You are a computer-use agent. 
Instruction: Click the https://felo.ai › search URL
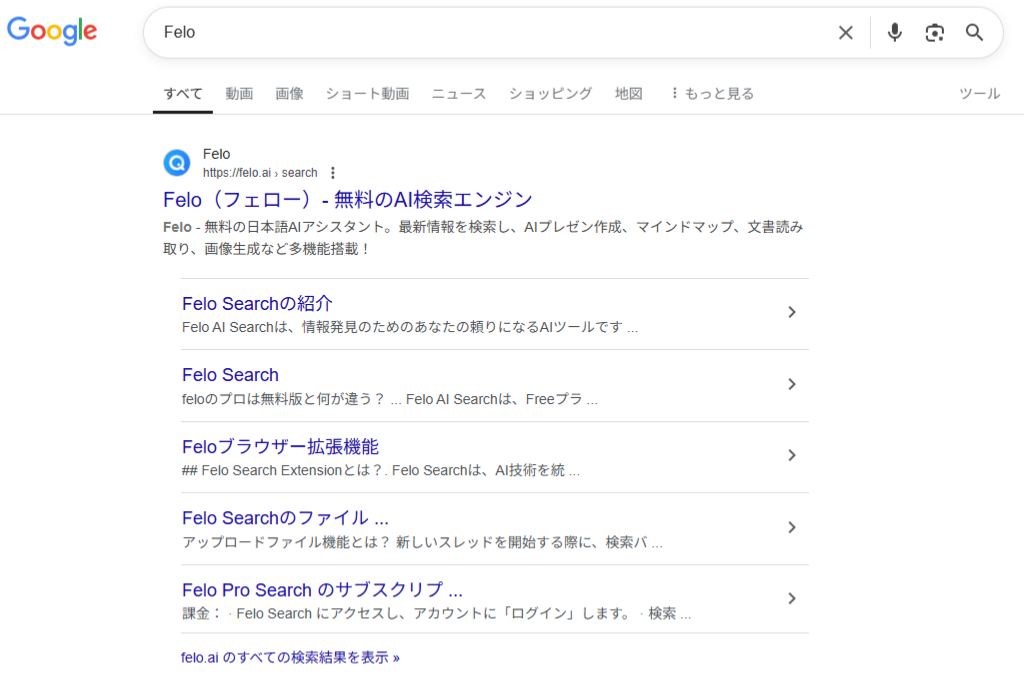coord(260,173)
